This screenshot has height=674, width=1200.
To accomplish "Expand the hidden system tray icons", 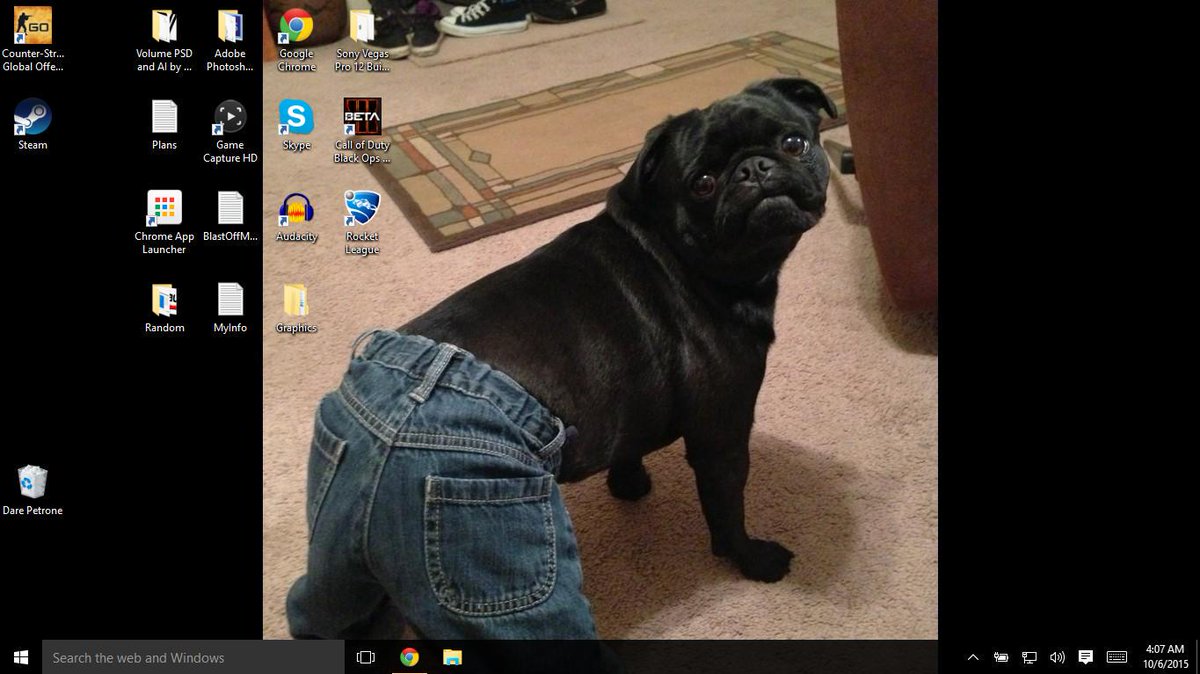I will pos(972,657).
